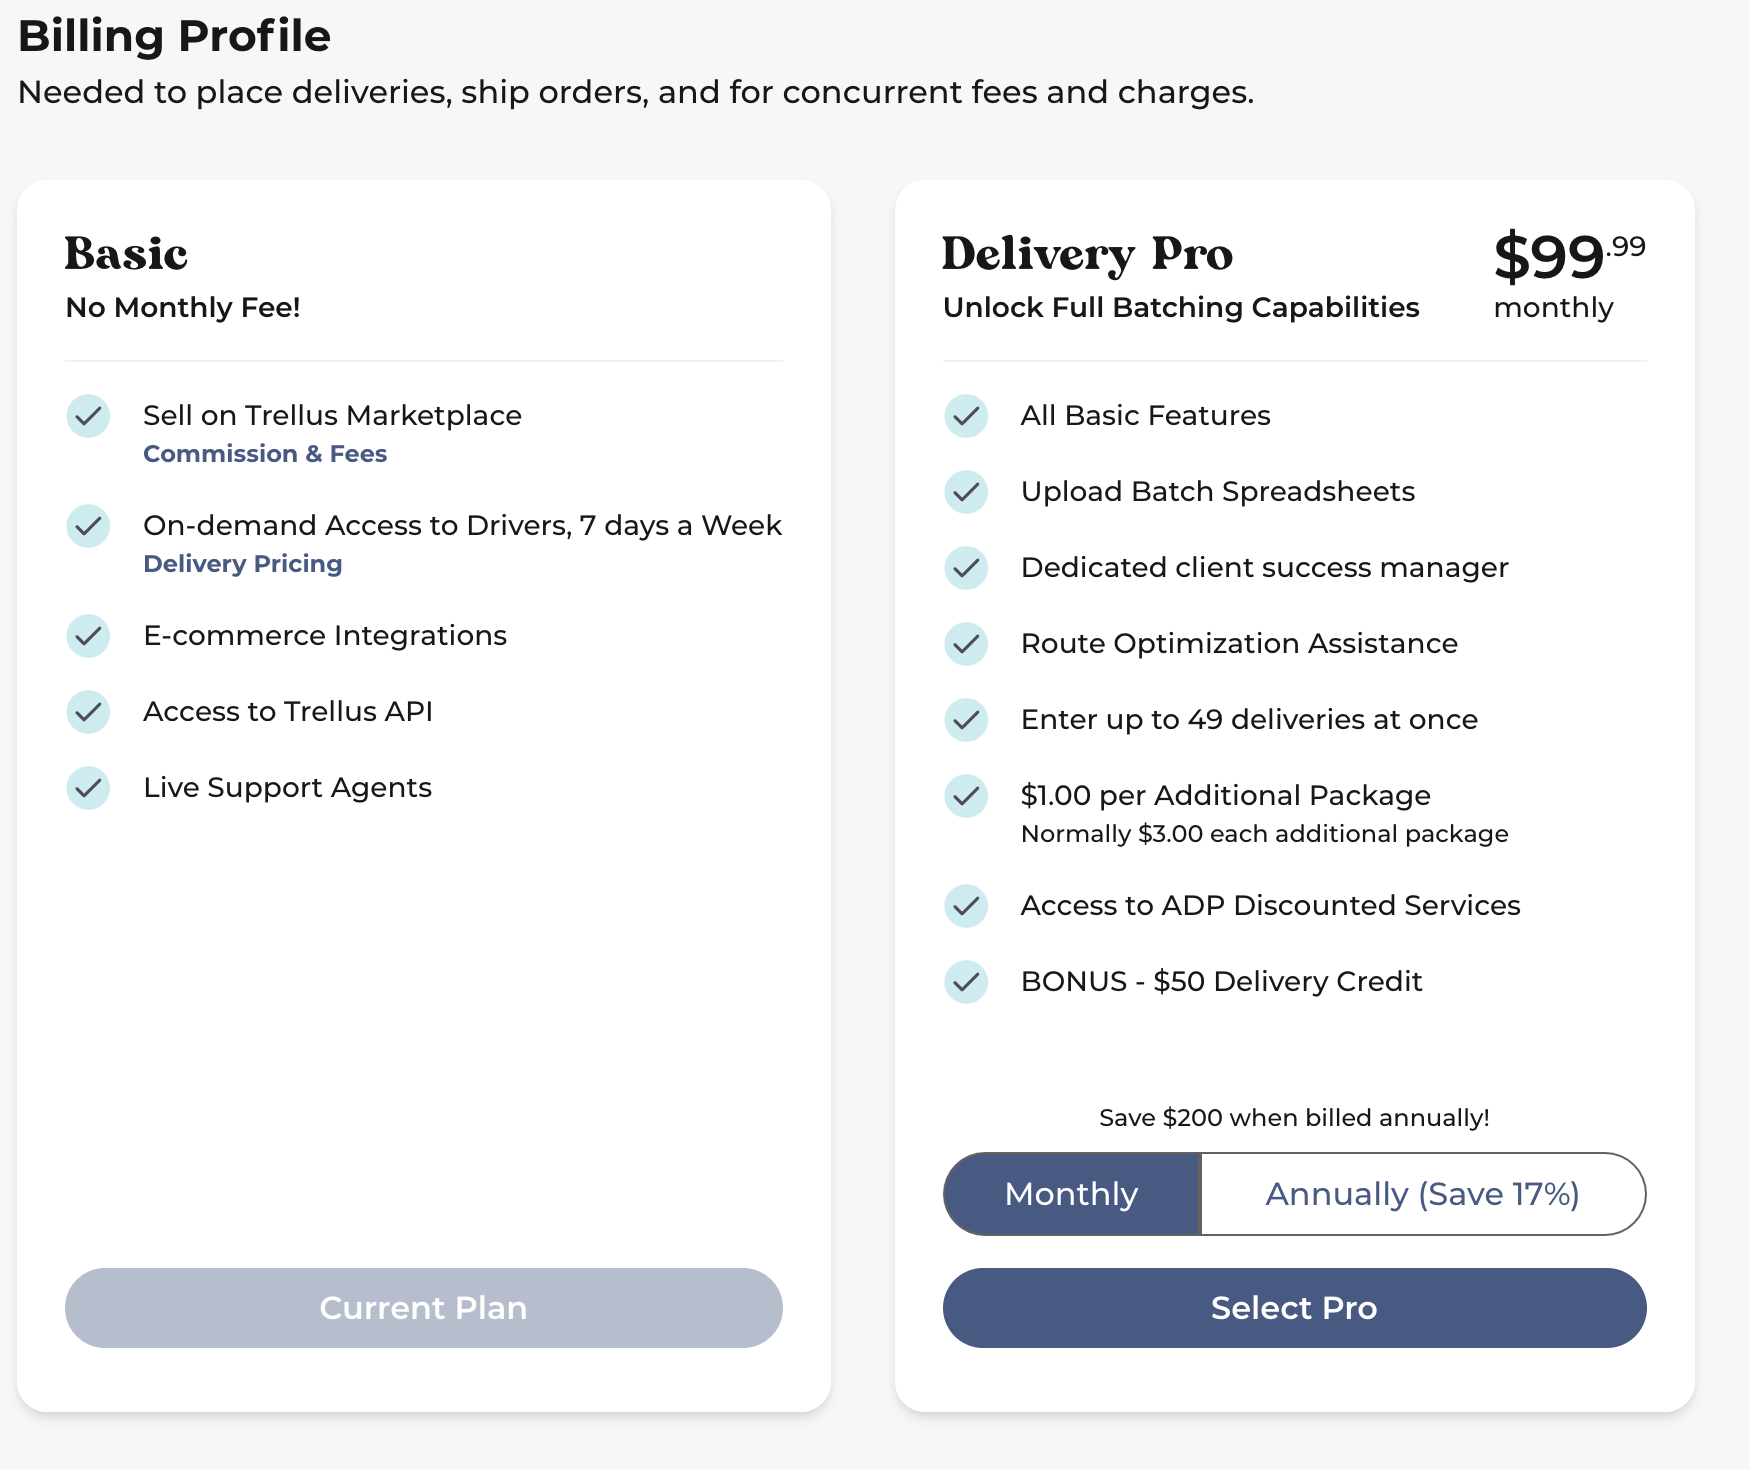Click 'No Monthly Fee!' text

click(183, 308)
